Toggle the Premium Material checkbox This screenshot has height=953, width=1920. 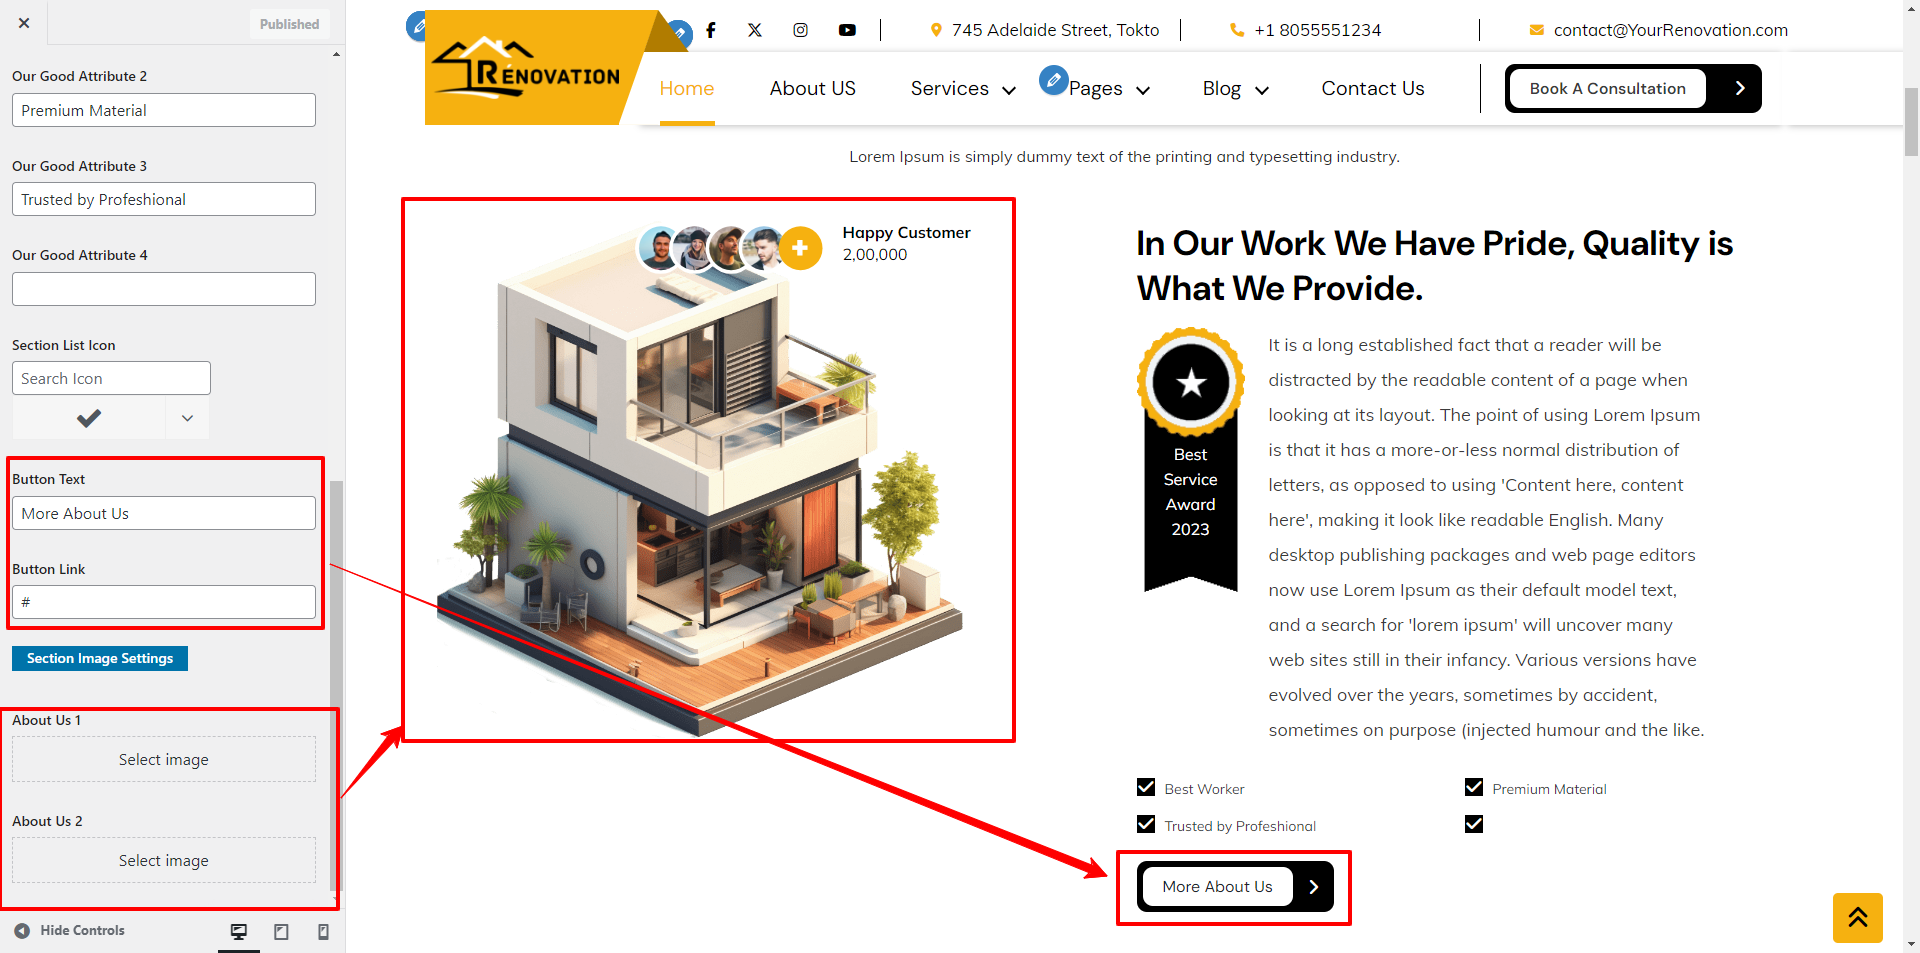(x=1474, y=787)
